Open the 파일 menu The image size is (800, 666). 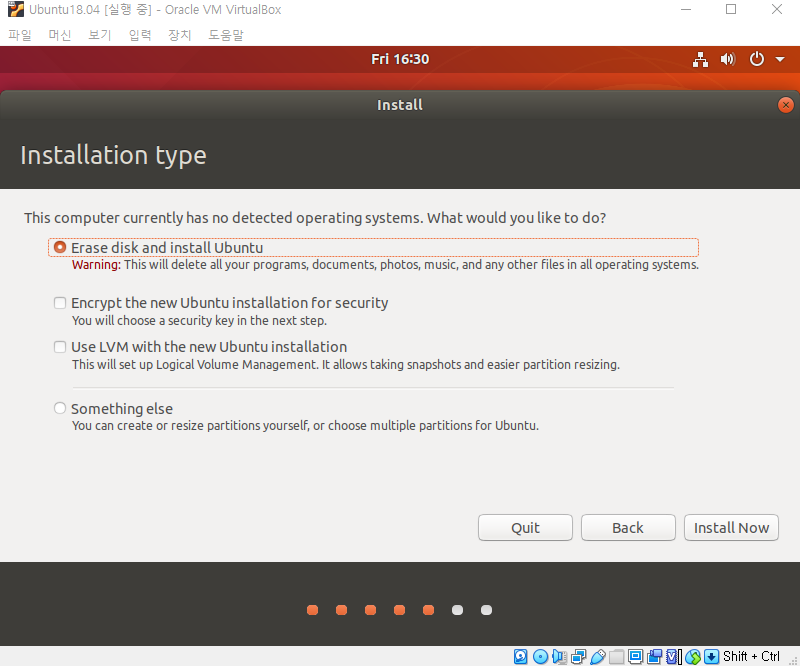coord(20,35)
